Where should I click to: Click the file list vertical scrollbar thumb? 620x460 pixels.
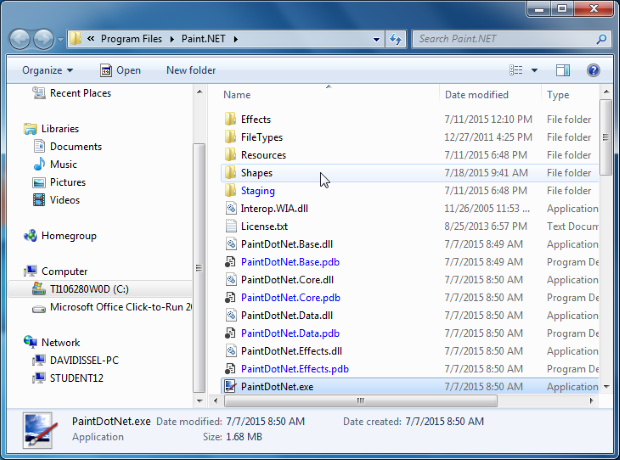605,137
